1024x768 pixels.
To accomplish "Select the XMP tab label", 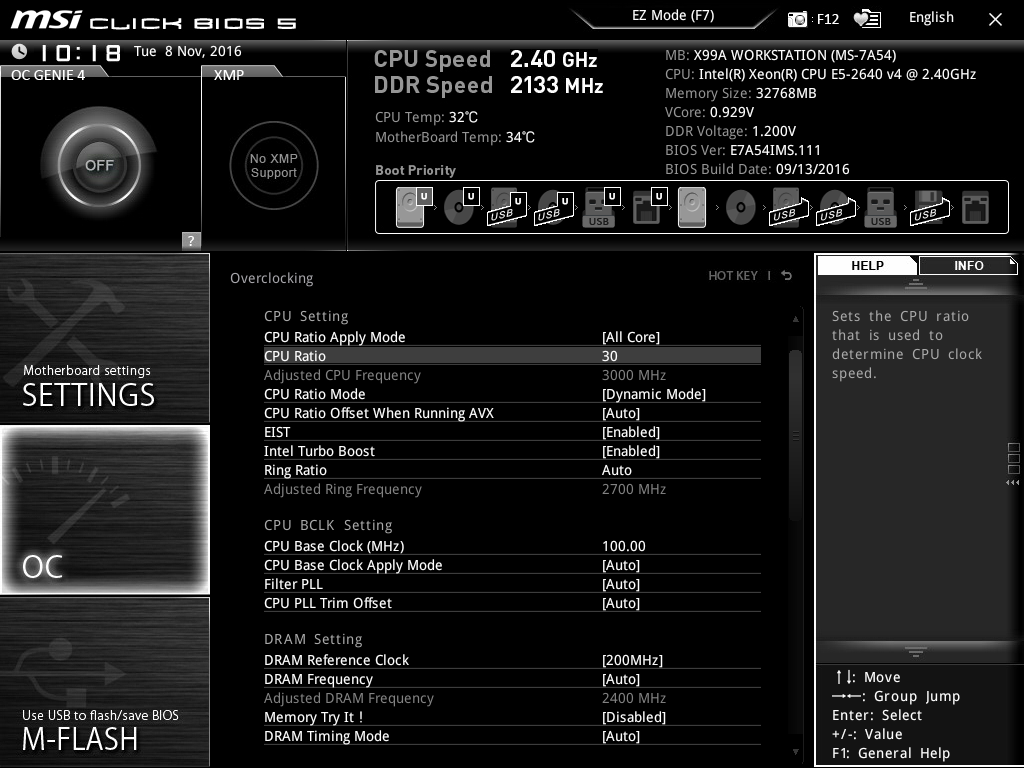I will [229, 74].
